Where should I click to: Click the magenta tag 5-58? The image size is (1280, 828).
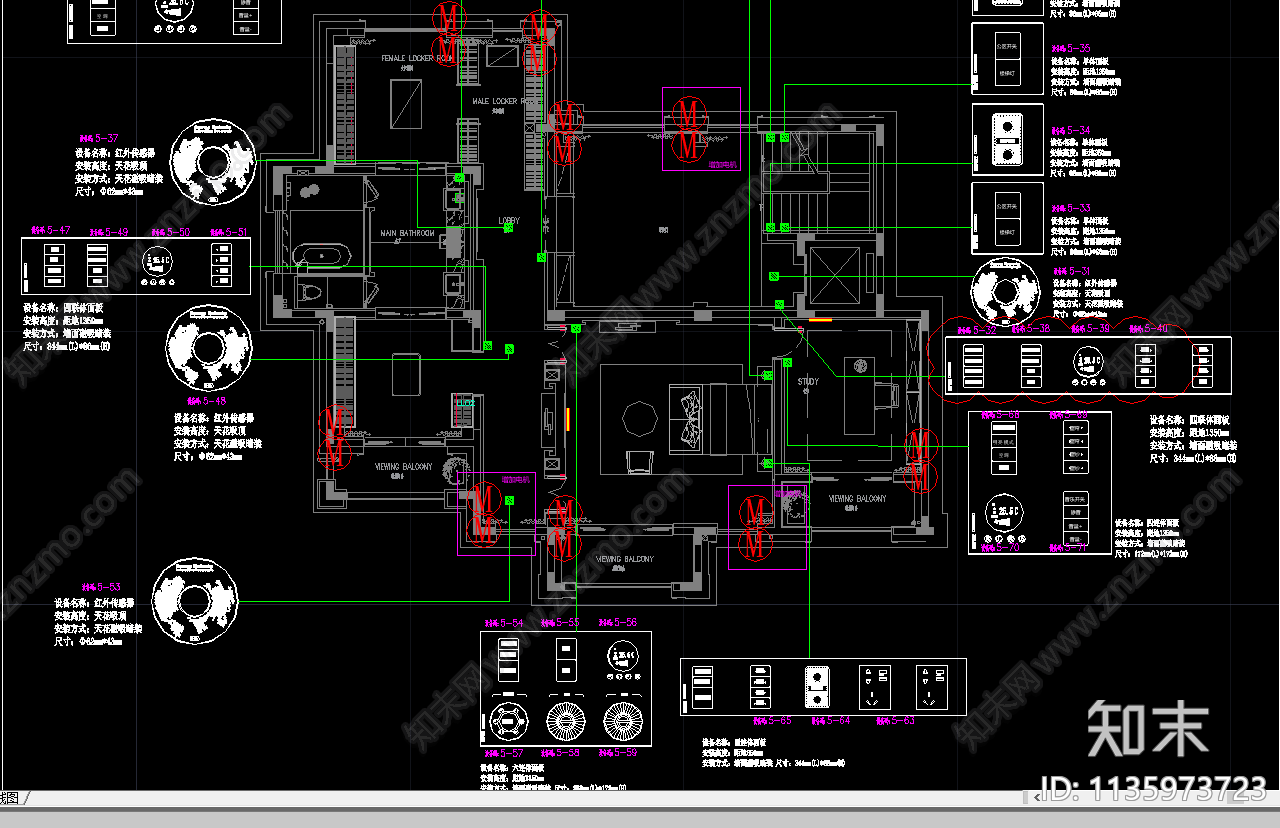[561, 752]
